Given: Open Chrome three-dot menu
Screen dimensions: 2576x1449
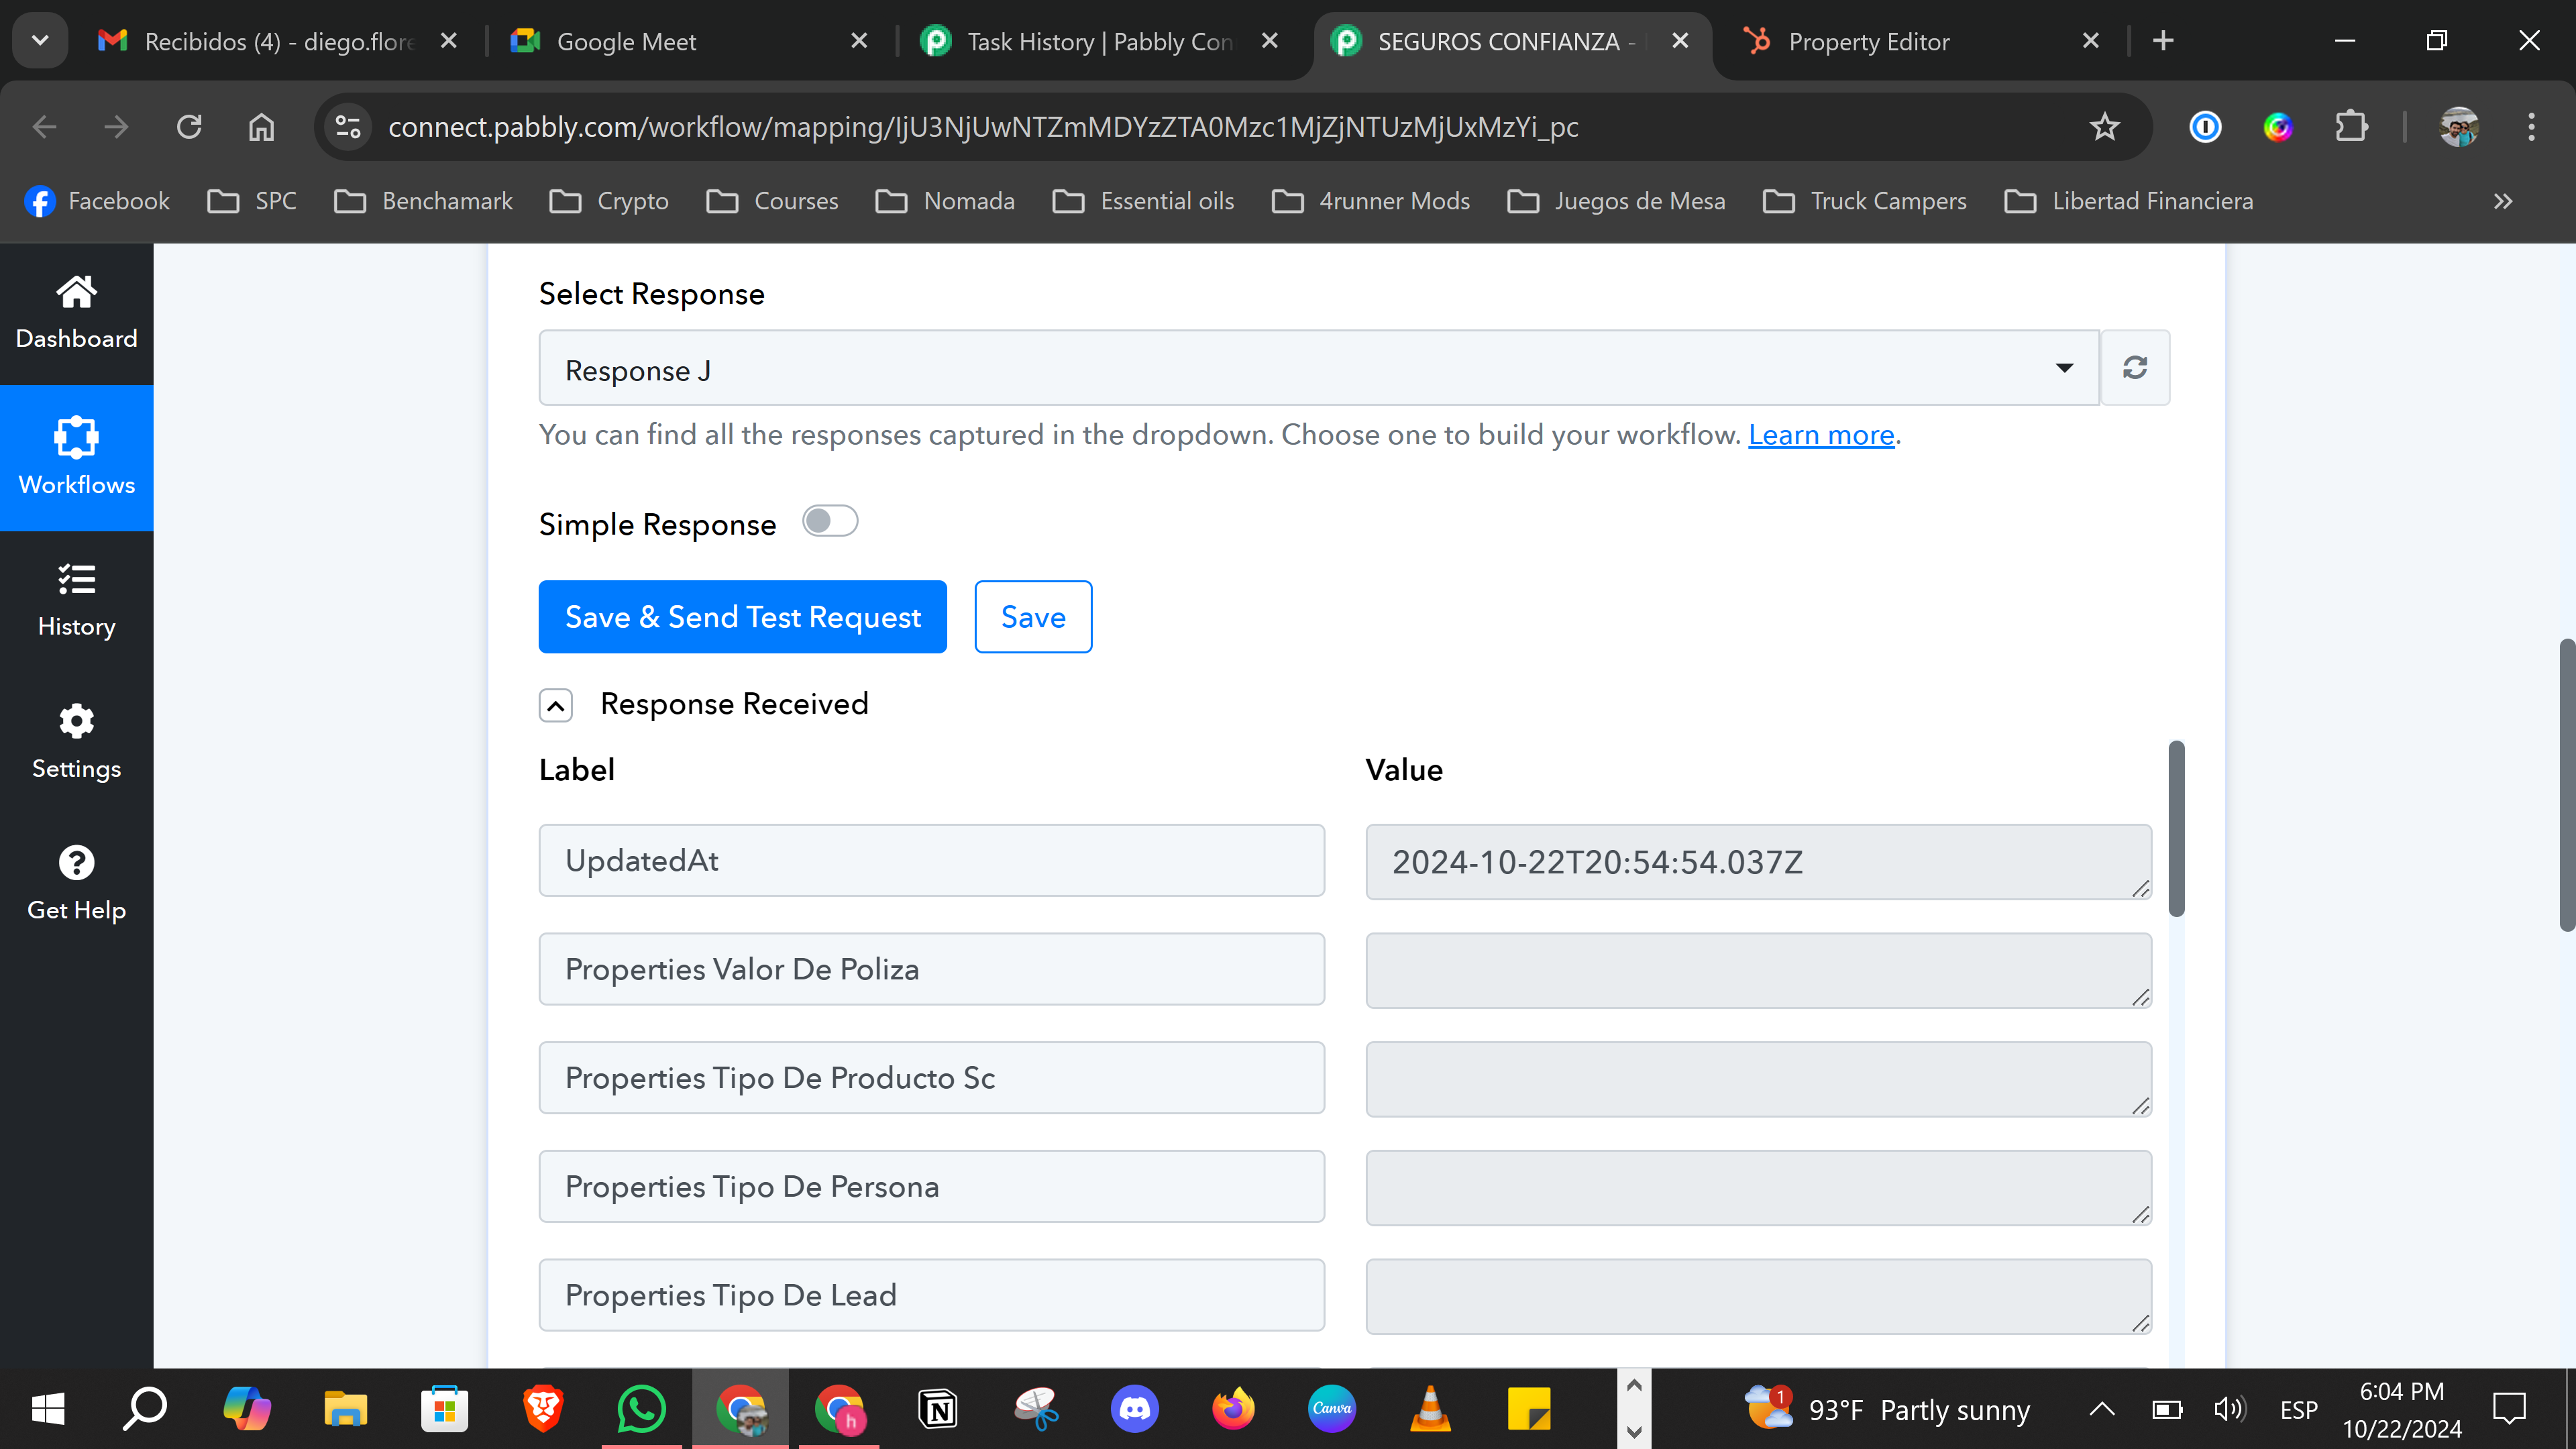Looking at the screenshot, I should [x=2531, y=127].
